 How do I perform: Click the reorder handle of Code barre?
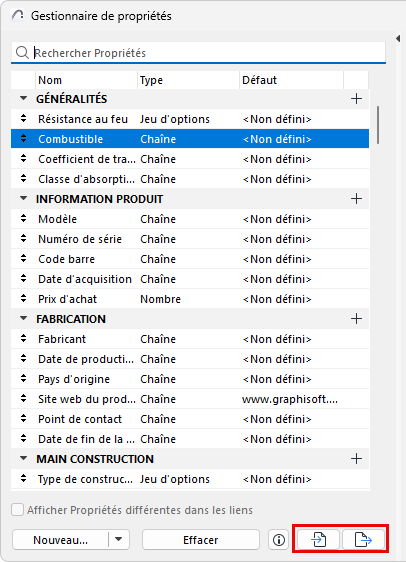point(24,258)
